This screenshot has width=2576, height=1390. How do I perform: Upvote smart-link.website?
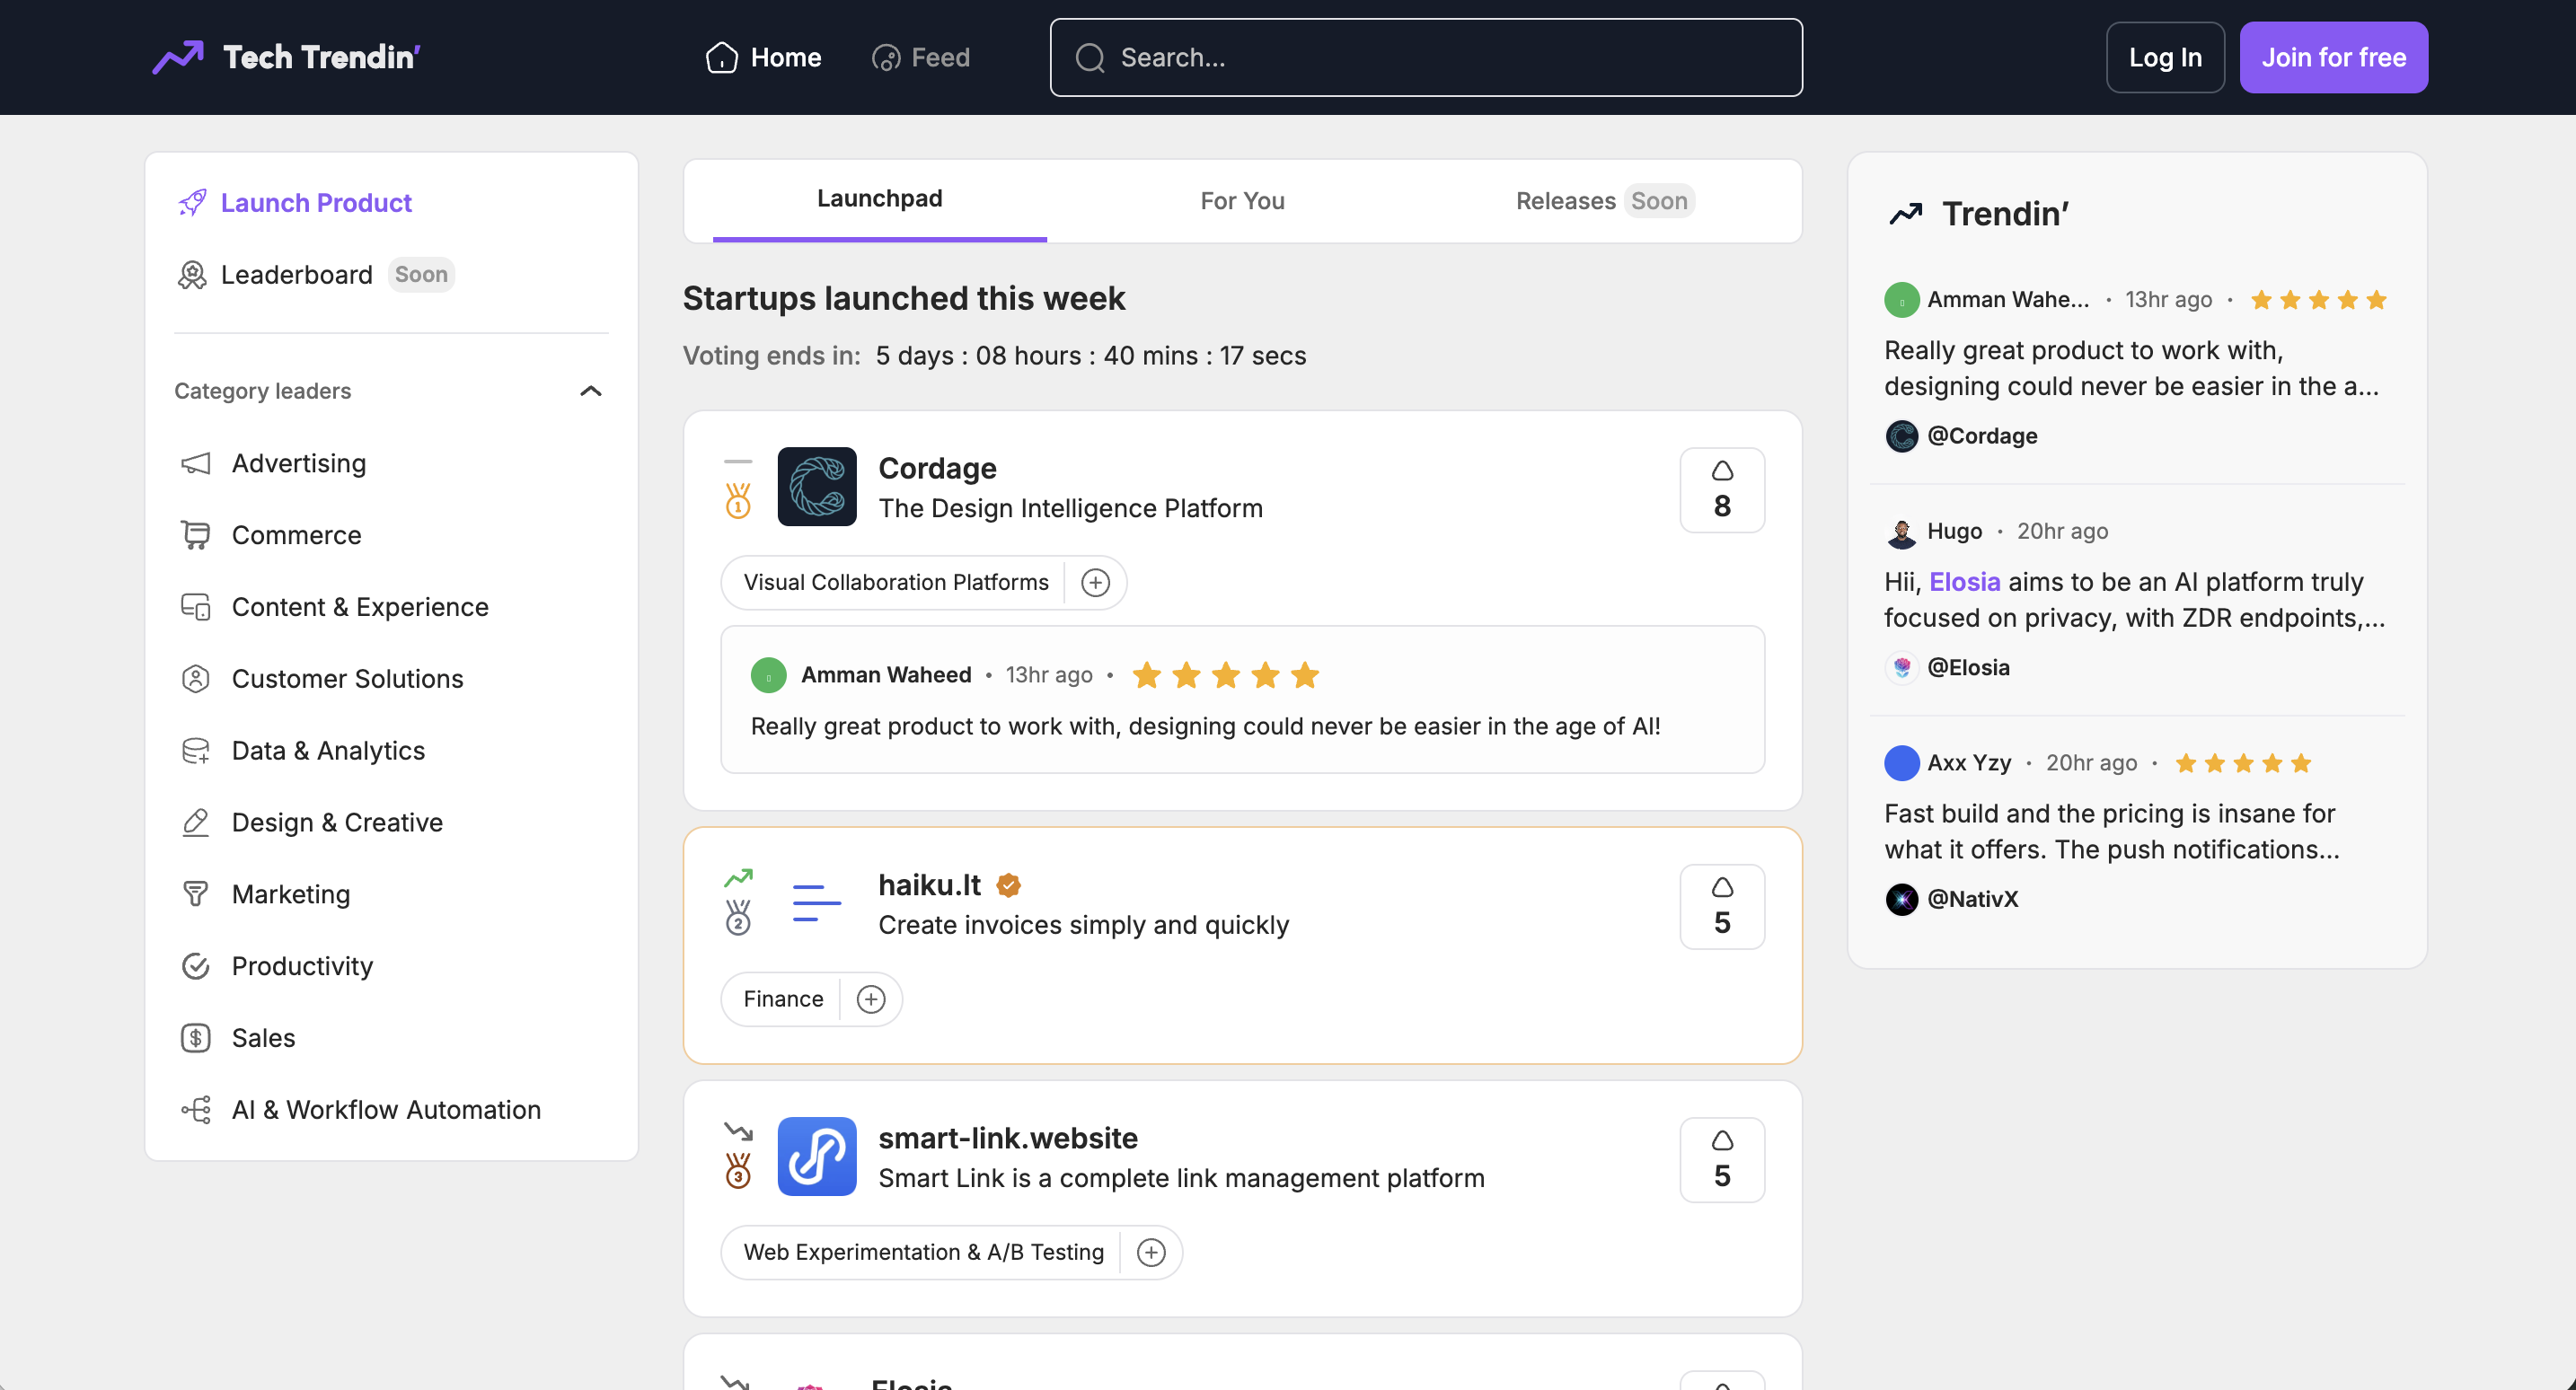point(1722,1160)
